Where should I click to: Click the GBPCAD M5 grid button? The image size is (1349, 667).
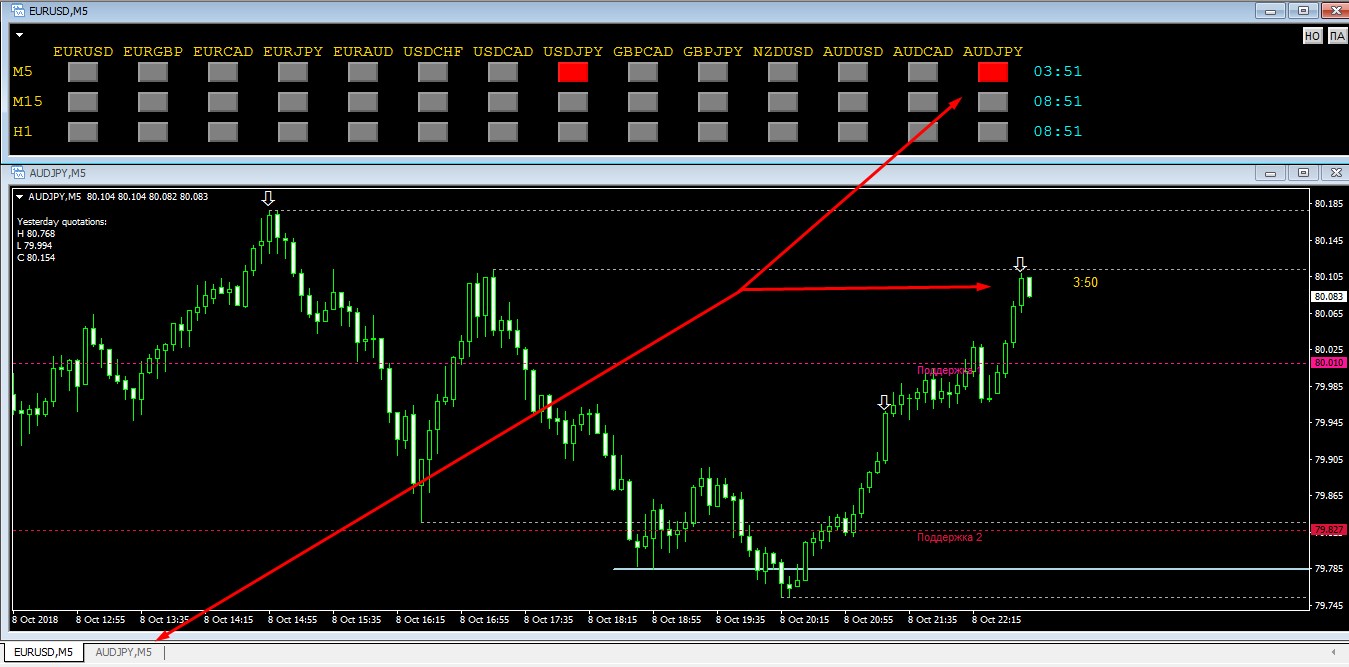click(x=643, y=72)
